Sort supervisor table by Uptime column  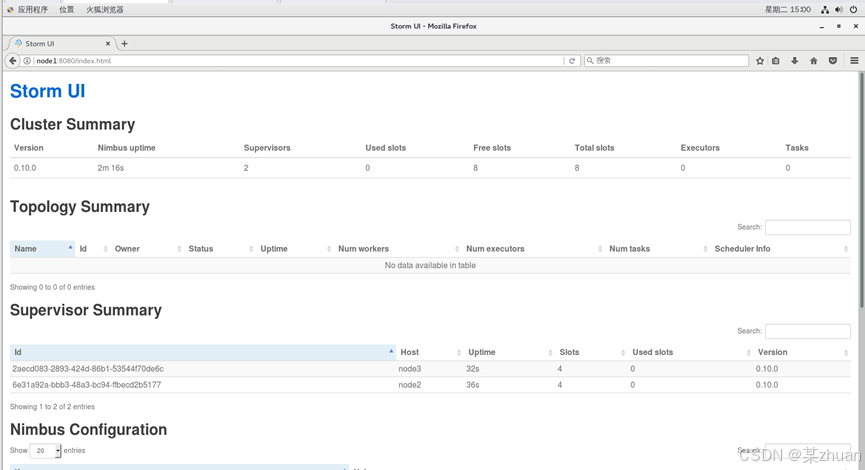pyautogui.click(x=509, y=352)
